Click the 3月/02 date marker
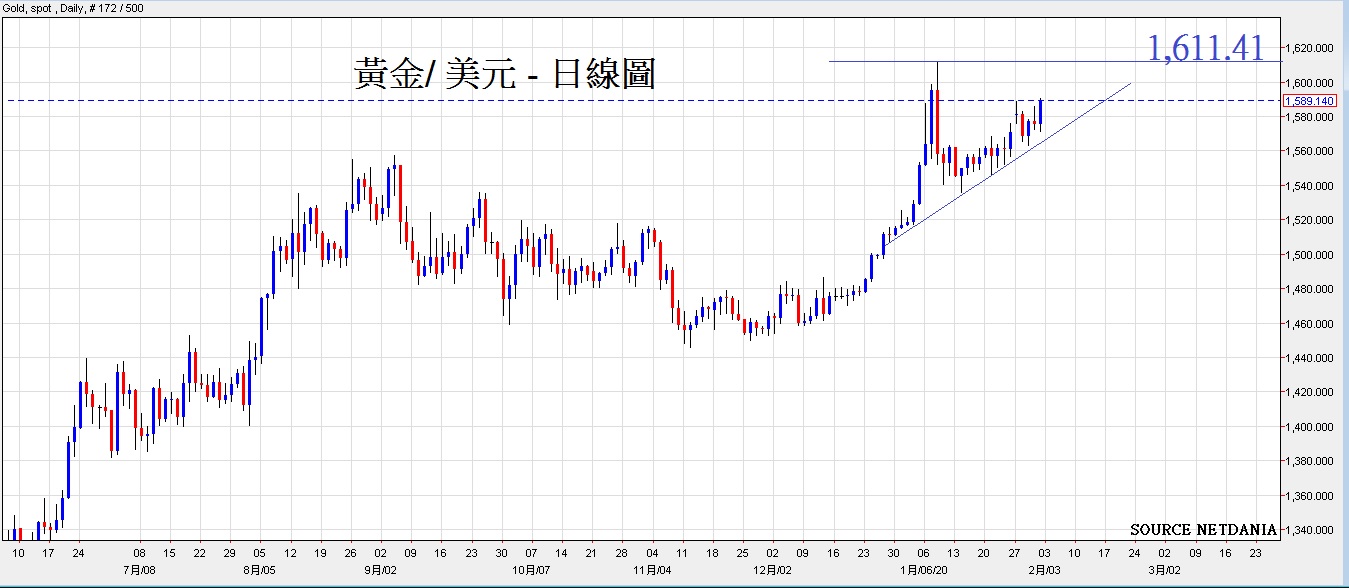1349x588 pixels. click(x=1164, y=570)
